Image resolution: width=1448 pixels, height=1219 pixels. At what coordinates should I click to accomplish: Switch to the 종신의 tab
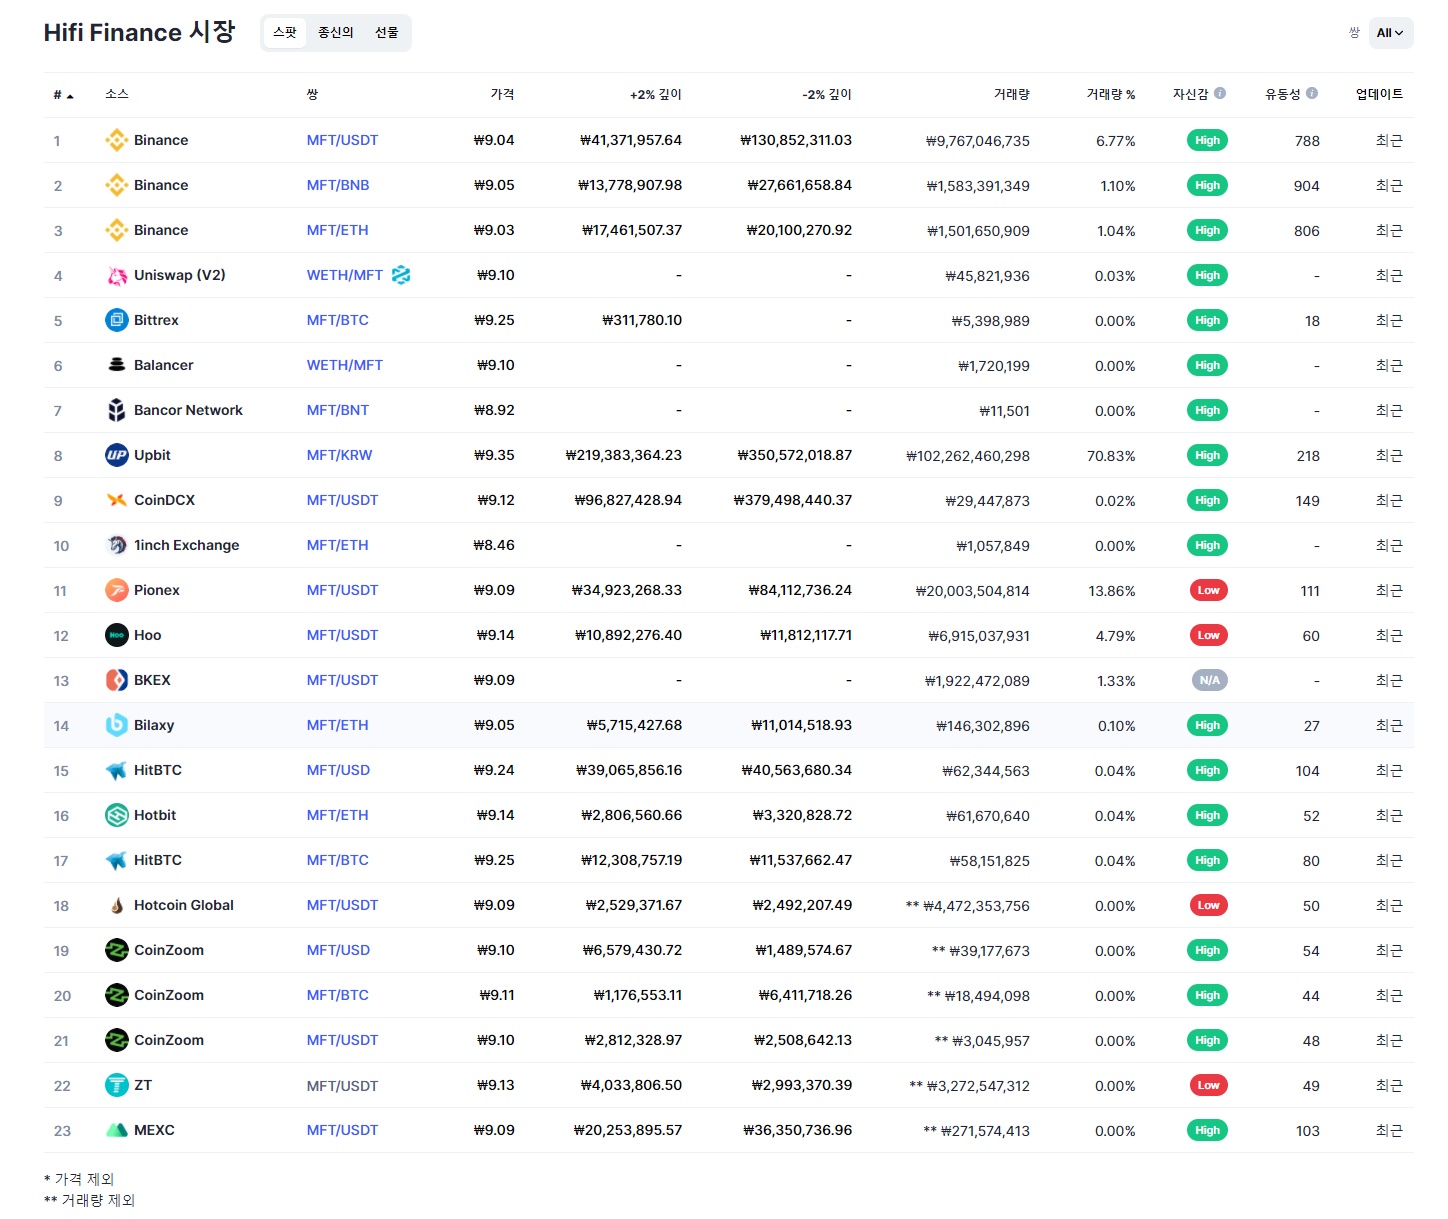(x=336, y=33)
